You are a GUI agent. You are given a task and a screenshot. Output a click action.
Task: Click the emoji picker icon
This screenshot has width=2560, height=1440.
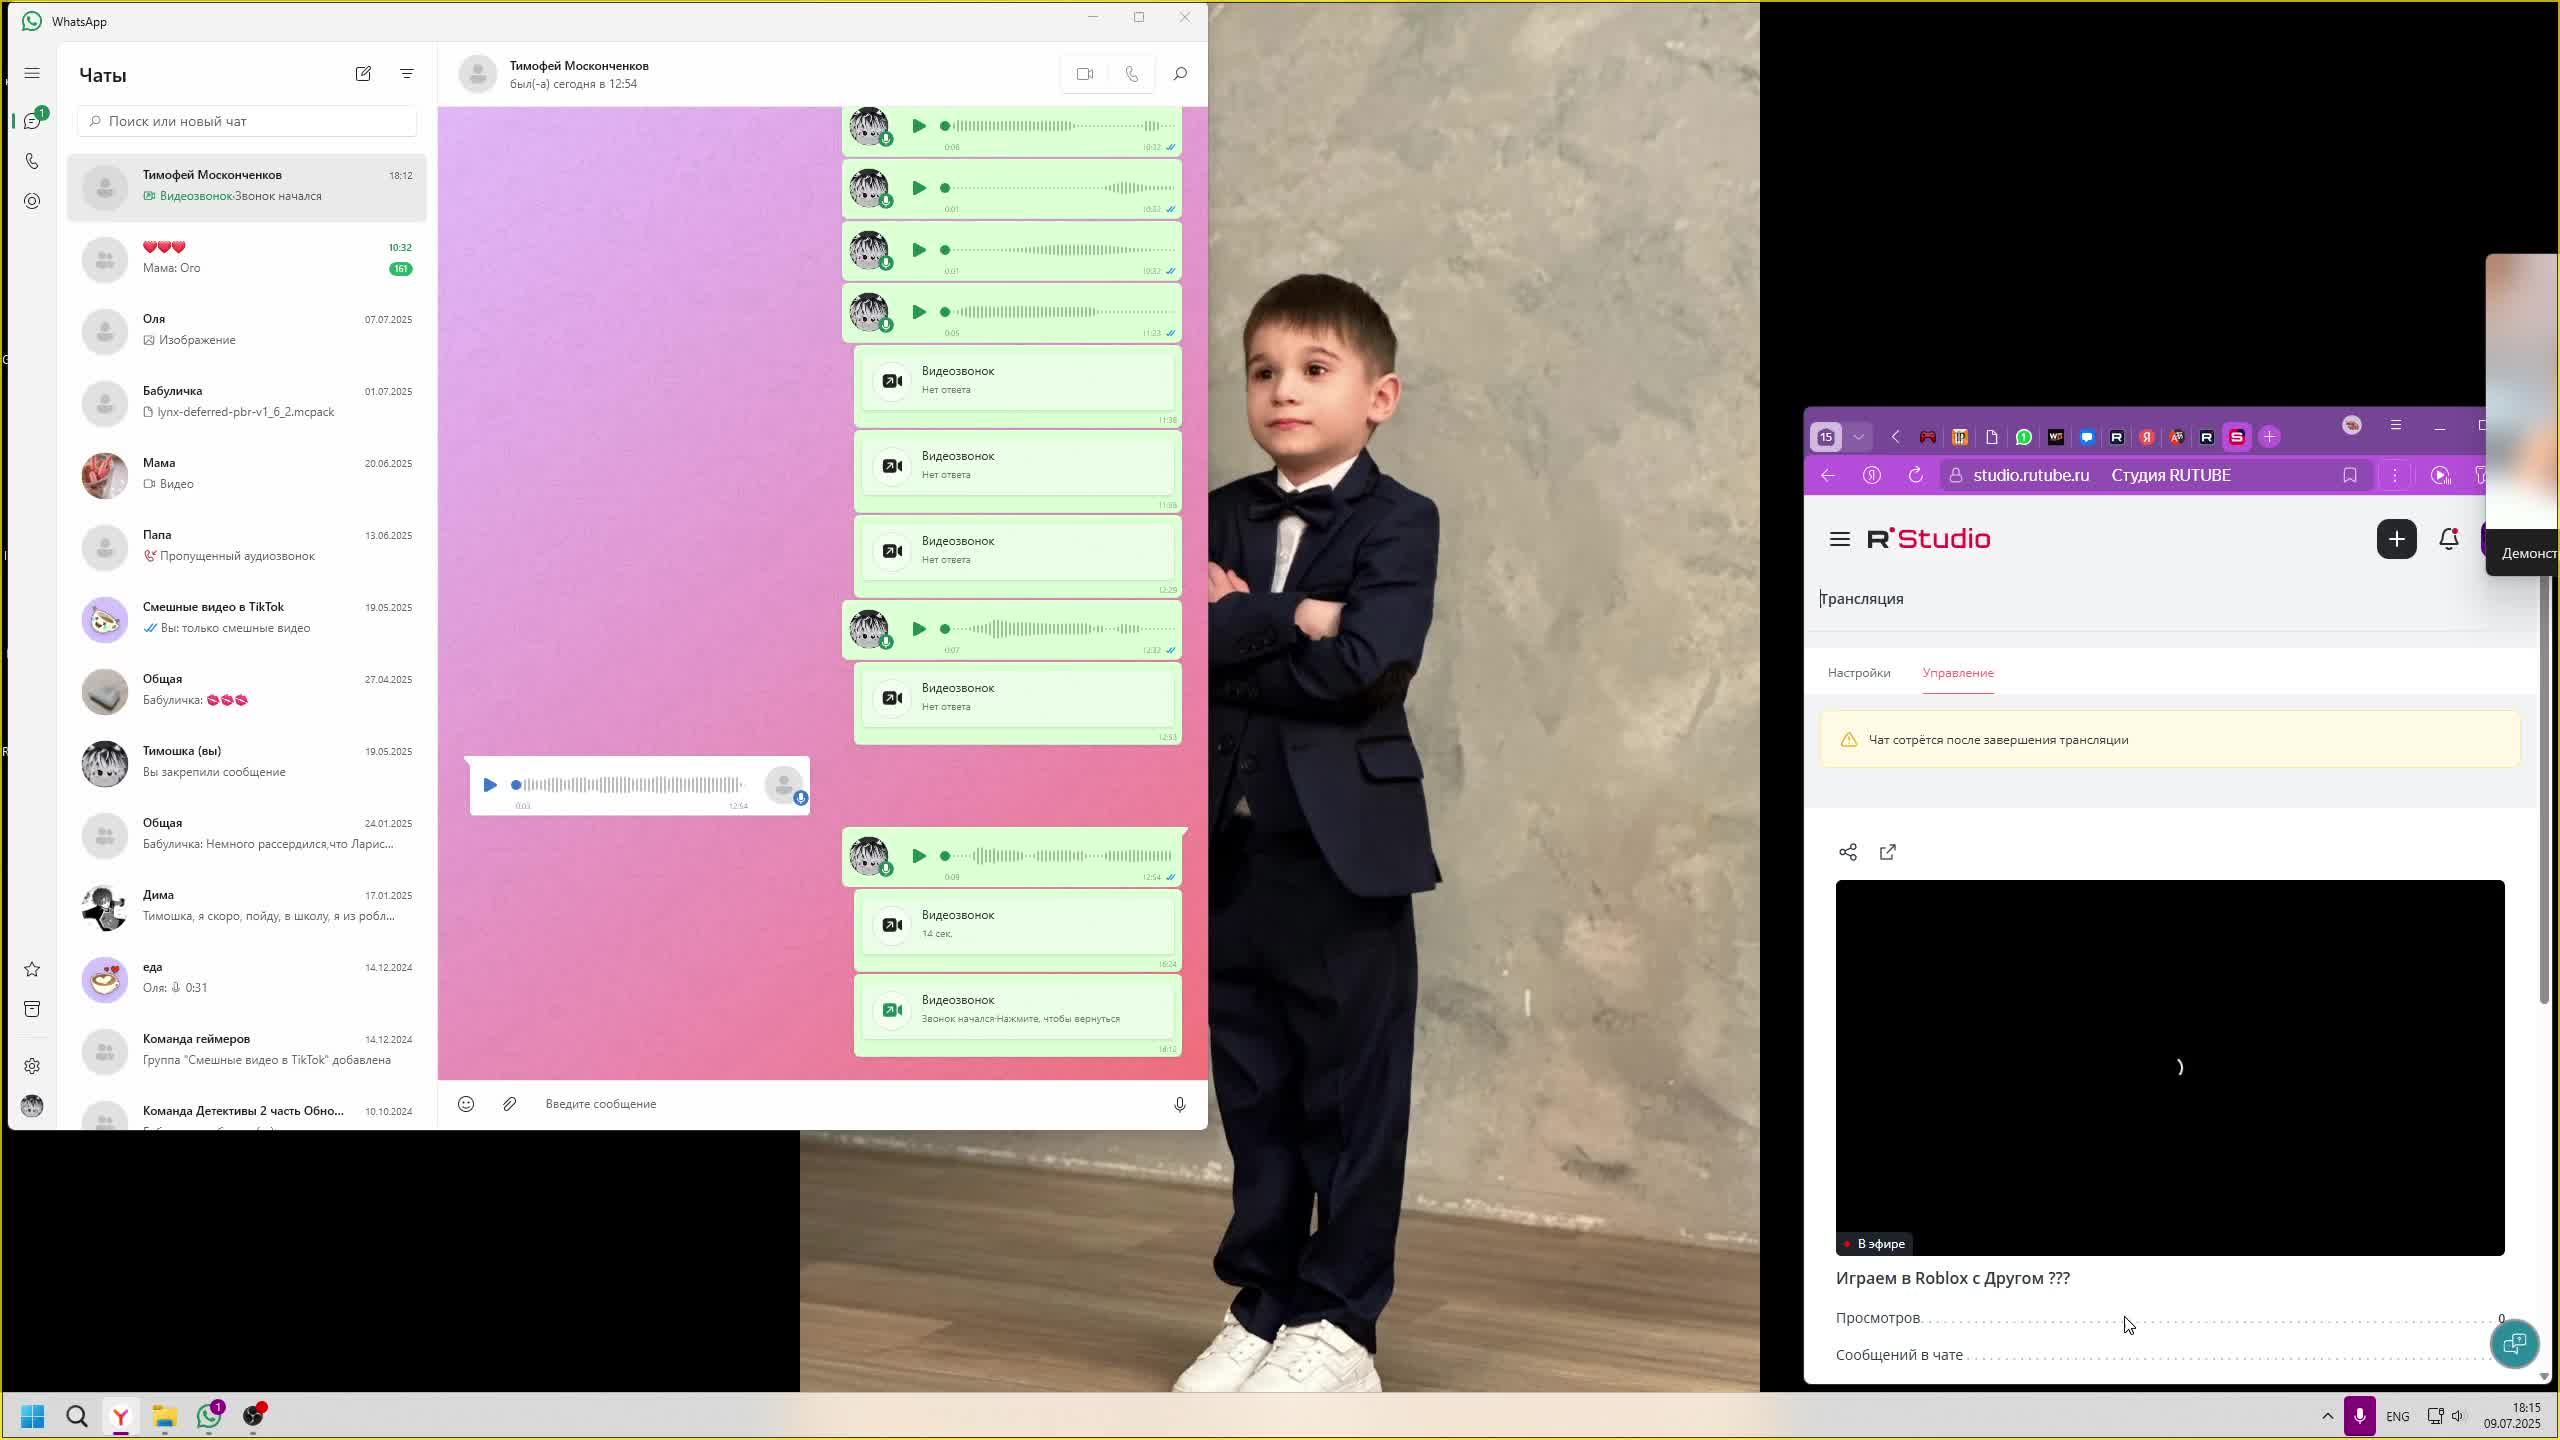click(466, 1104)
